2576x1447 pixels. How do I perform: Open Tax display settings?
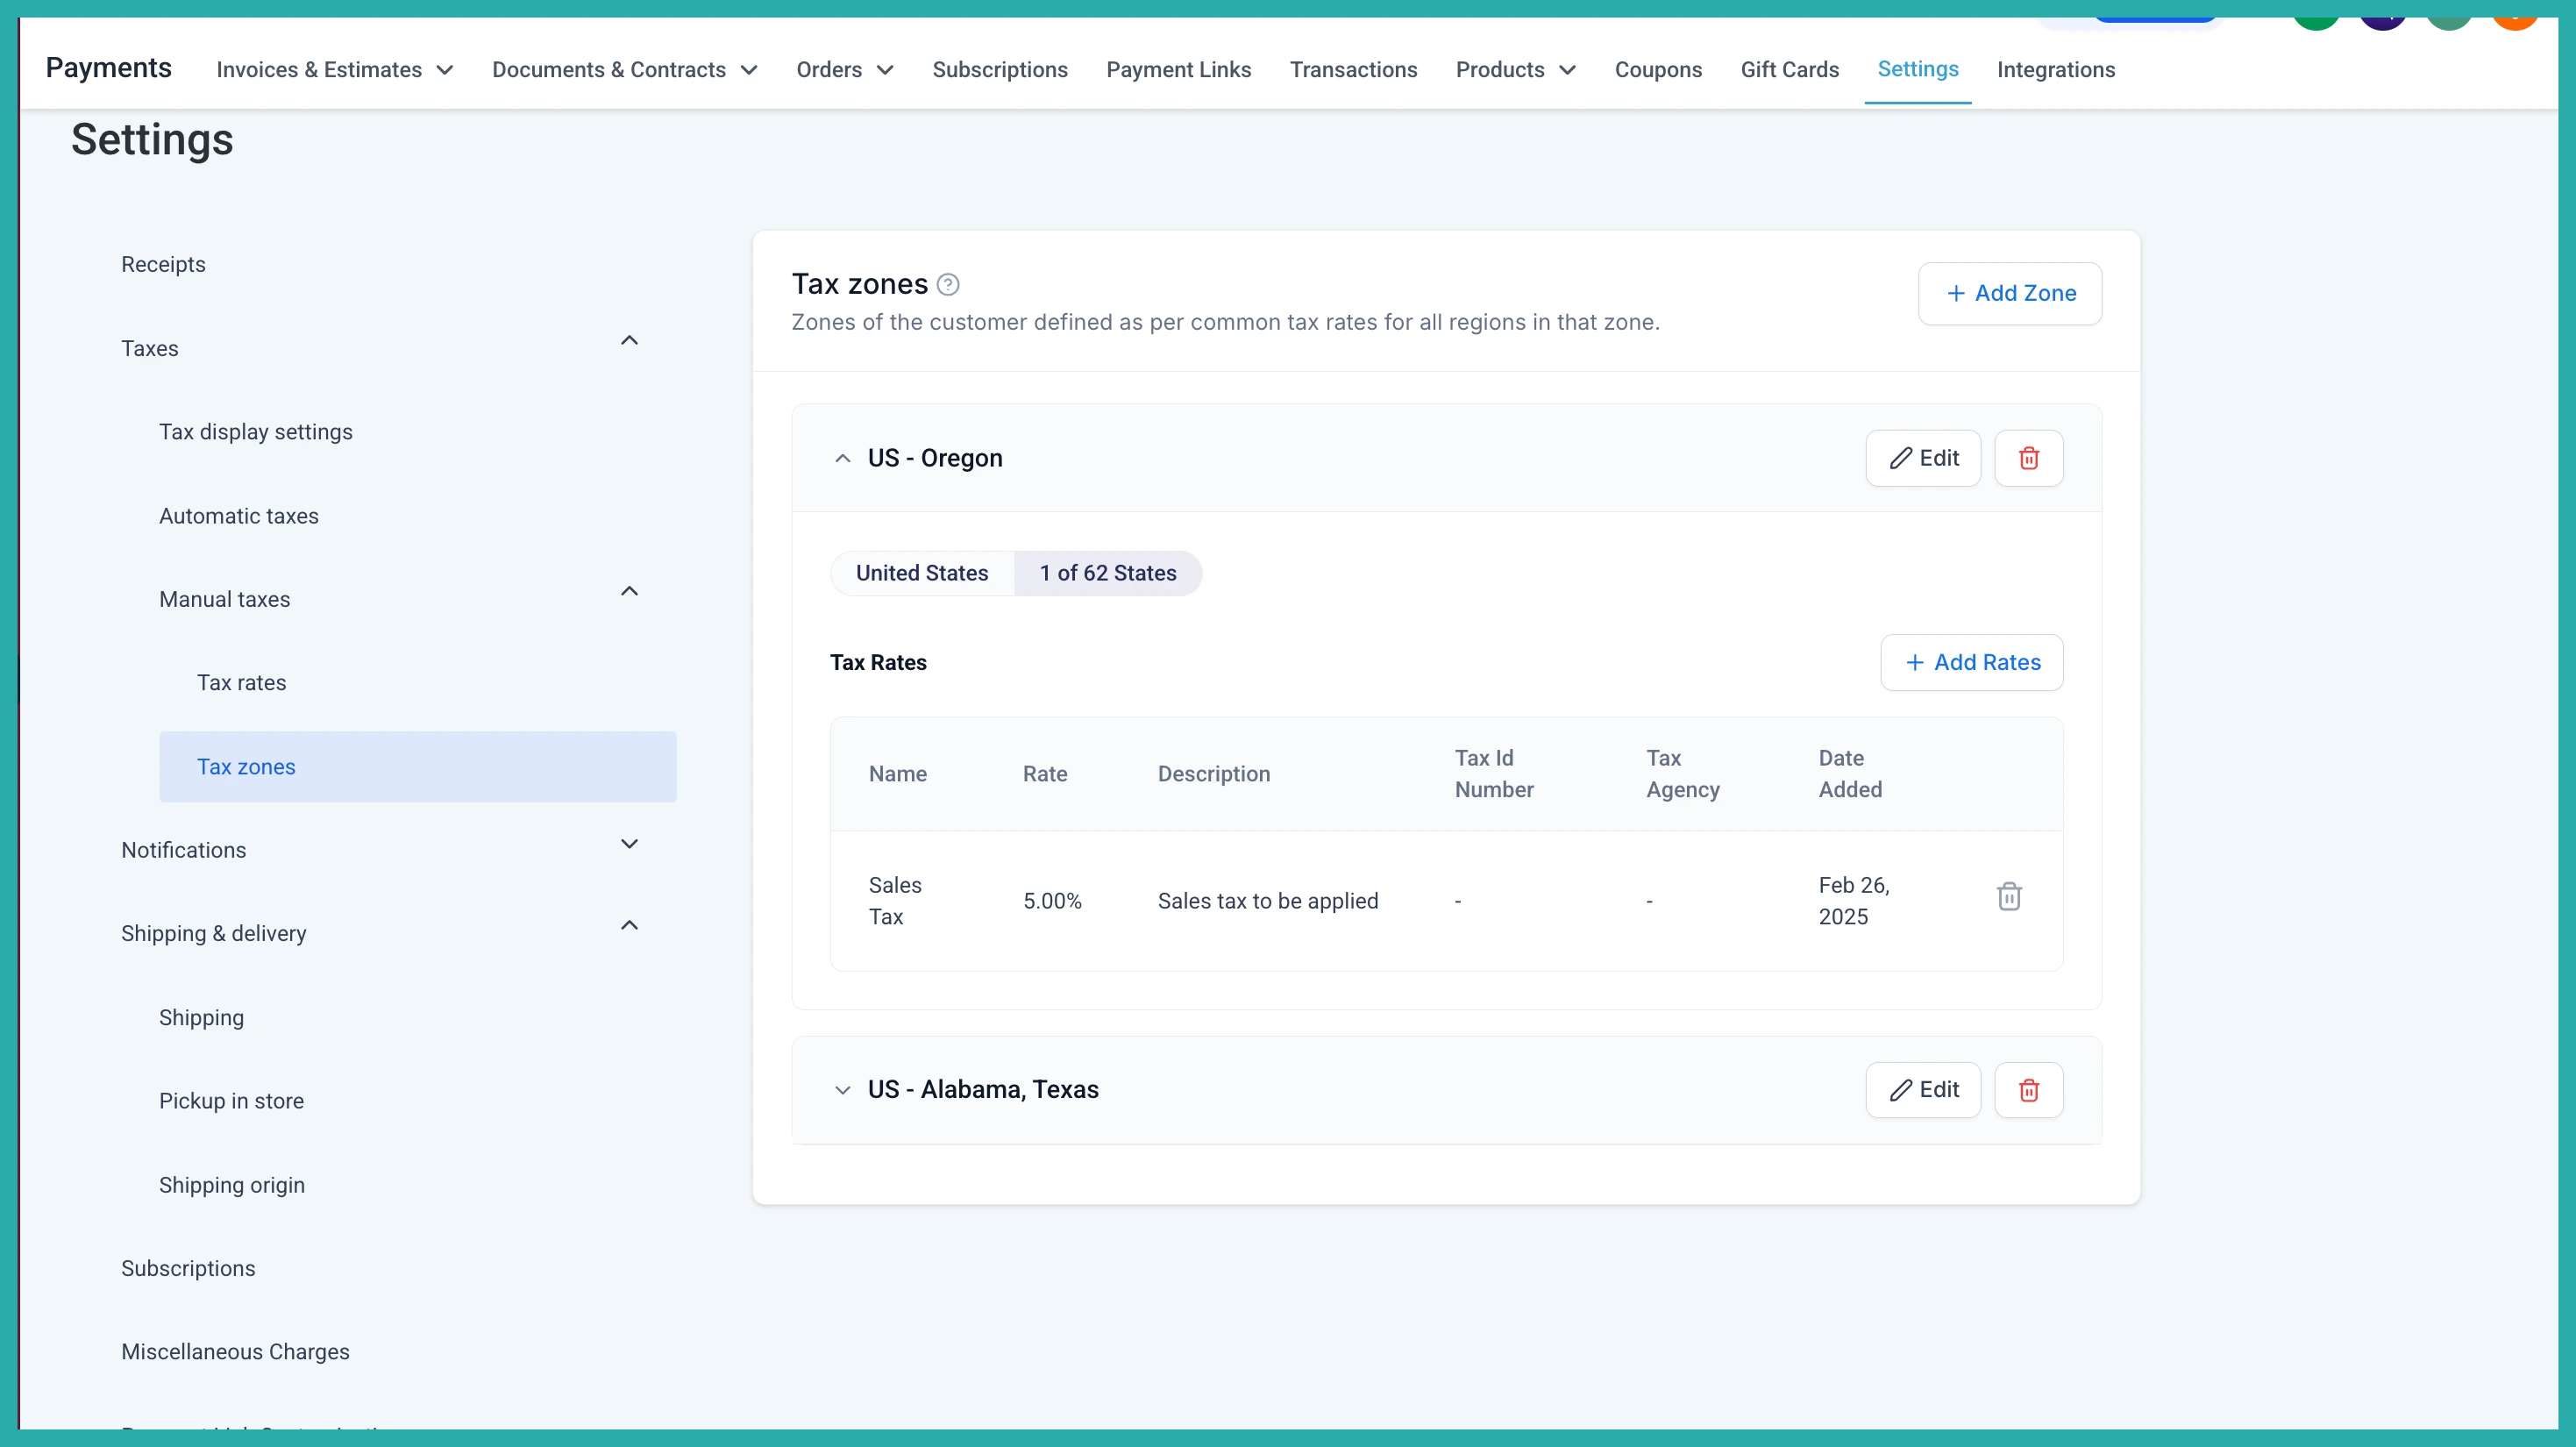click(x=256, y=432)
